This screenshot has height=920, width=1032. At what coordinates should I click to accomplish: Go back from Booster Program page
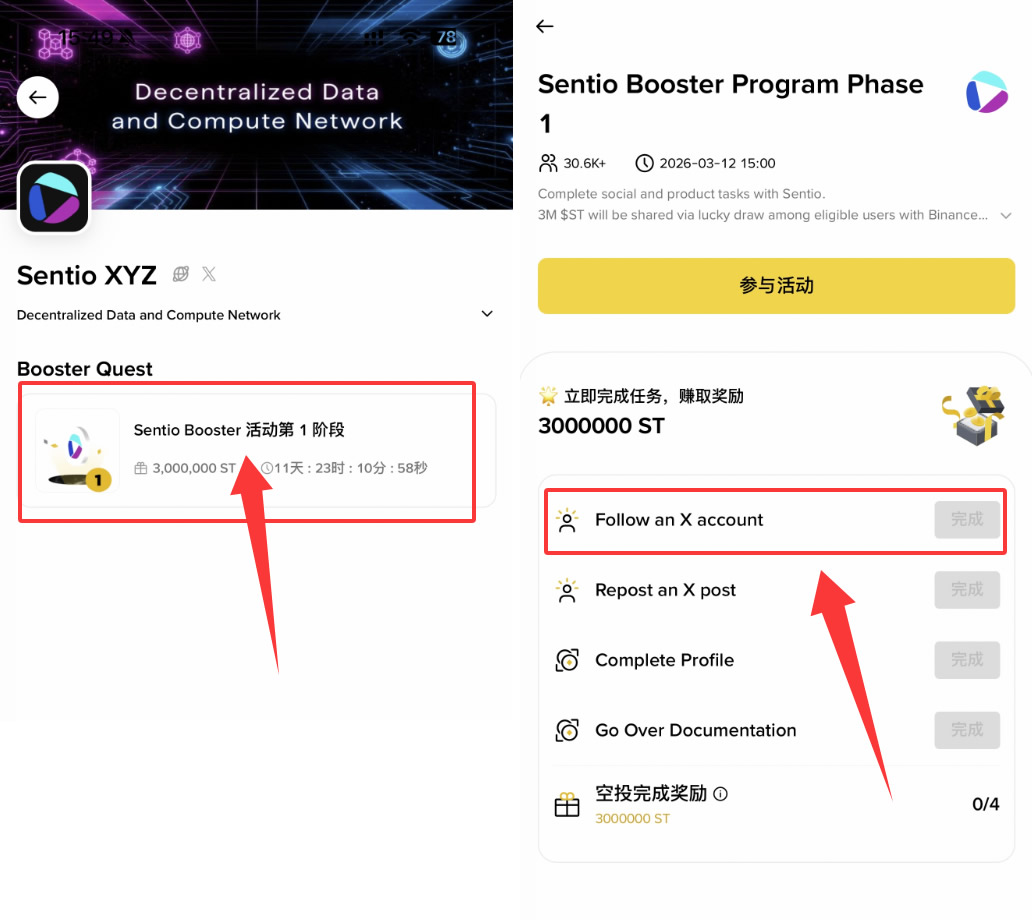(x=545, y=27)
